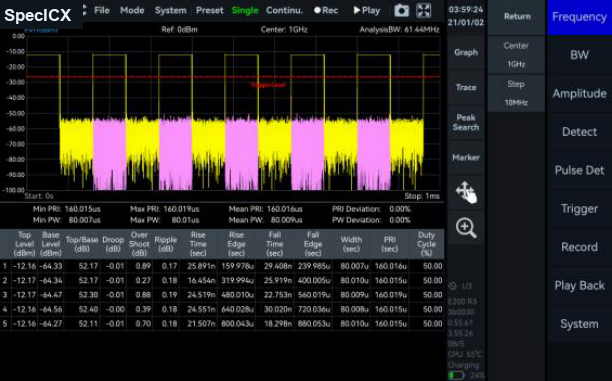Click the Top Level column header

point(24,244)
